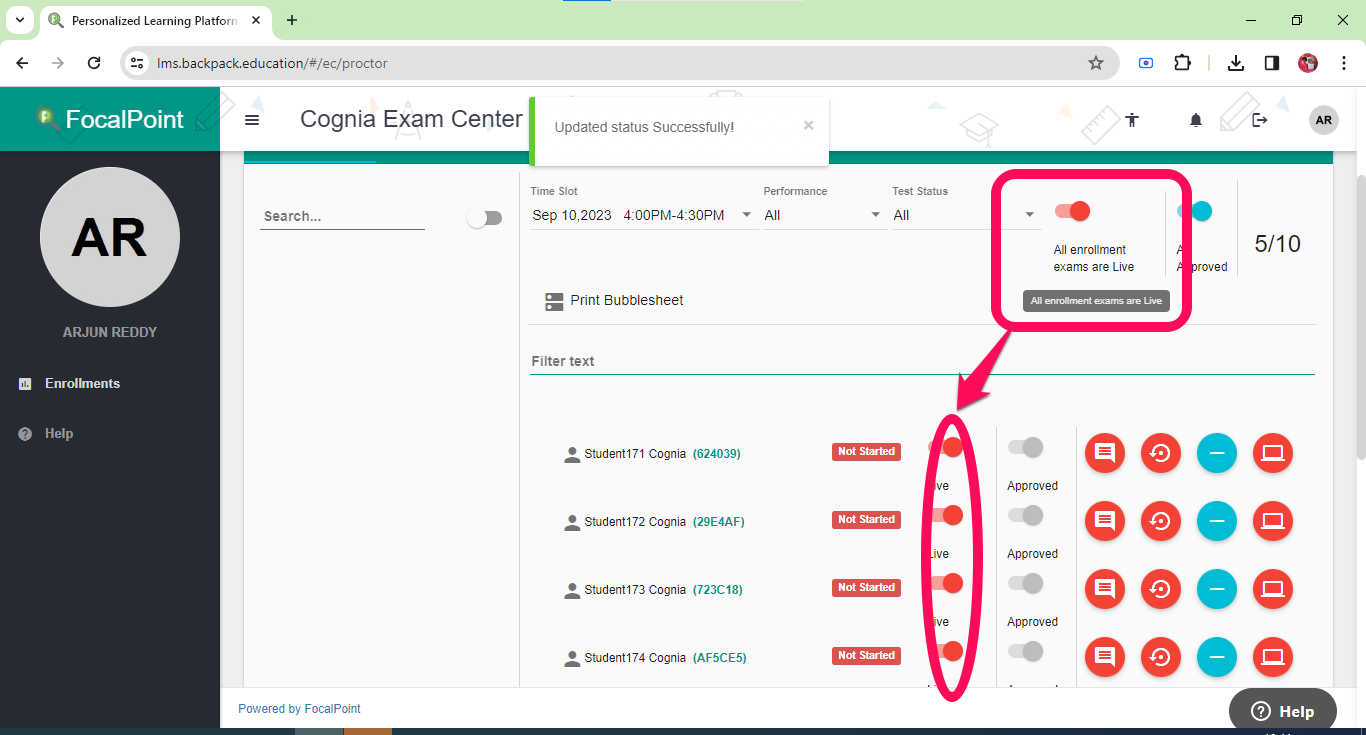Screen dimensions: 1366x735
Task: Open notifications bell
Action: 1196,120
